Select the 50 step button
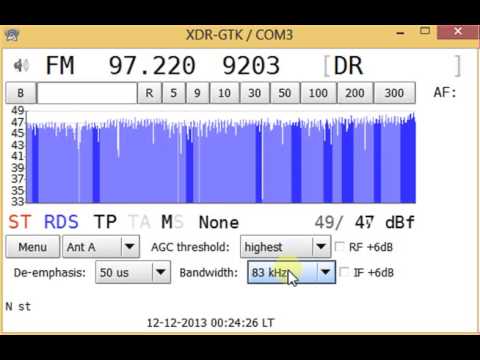The image size is (480, 360). [285, 93]
